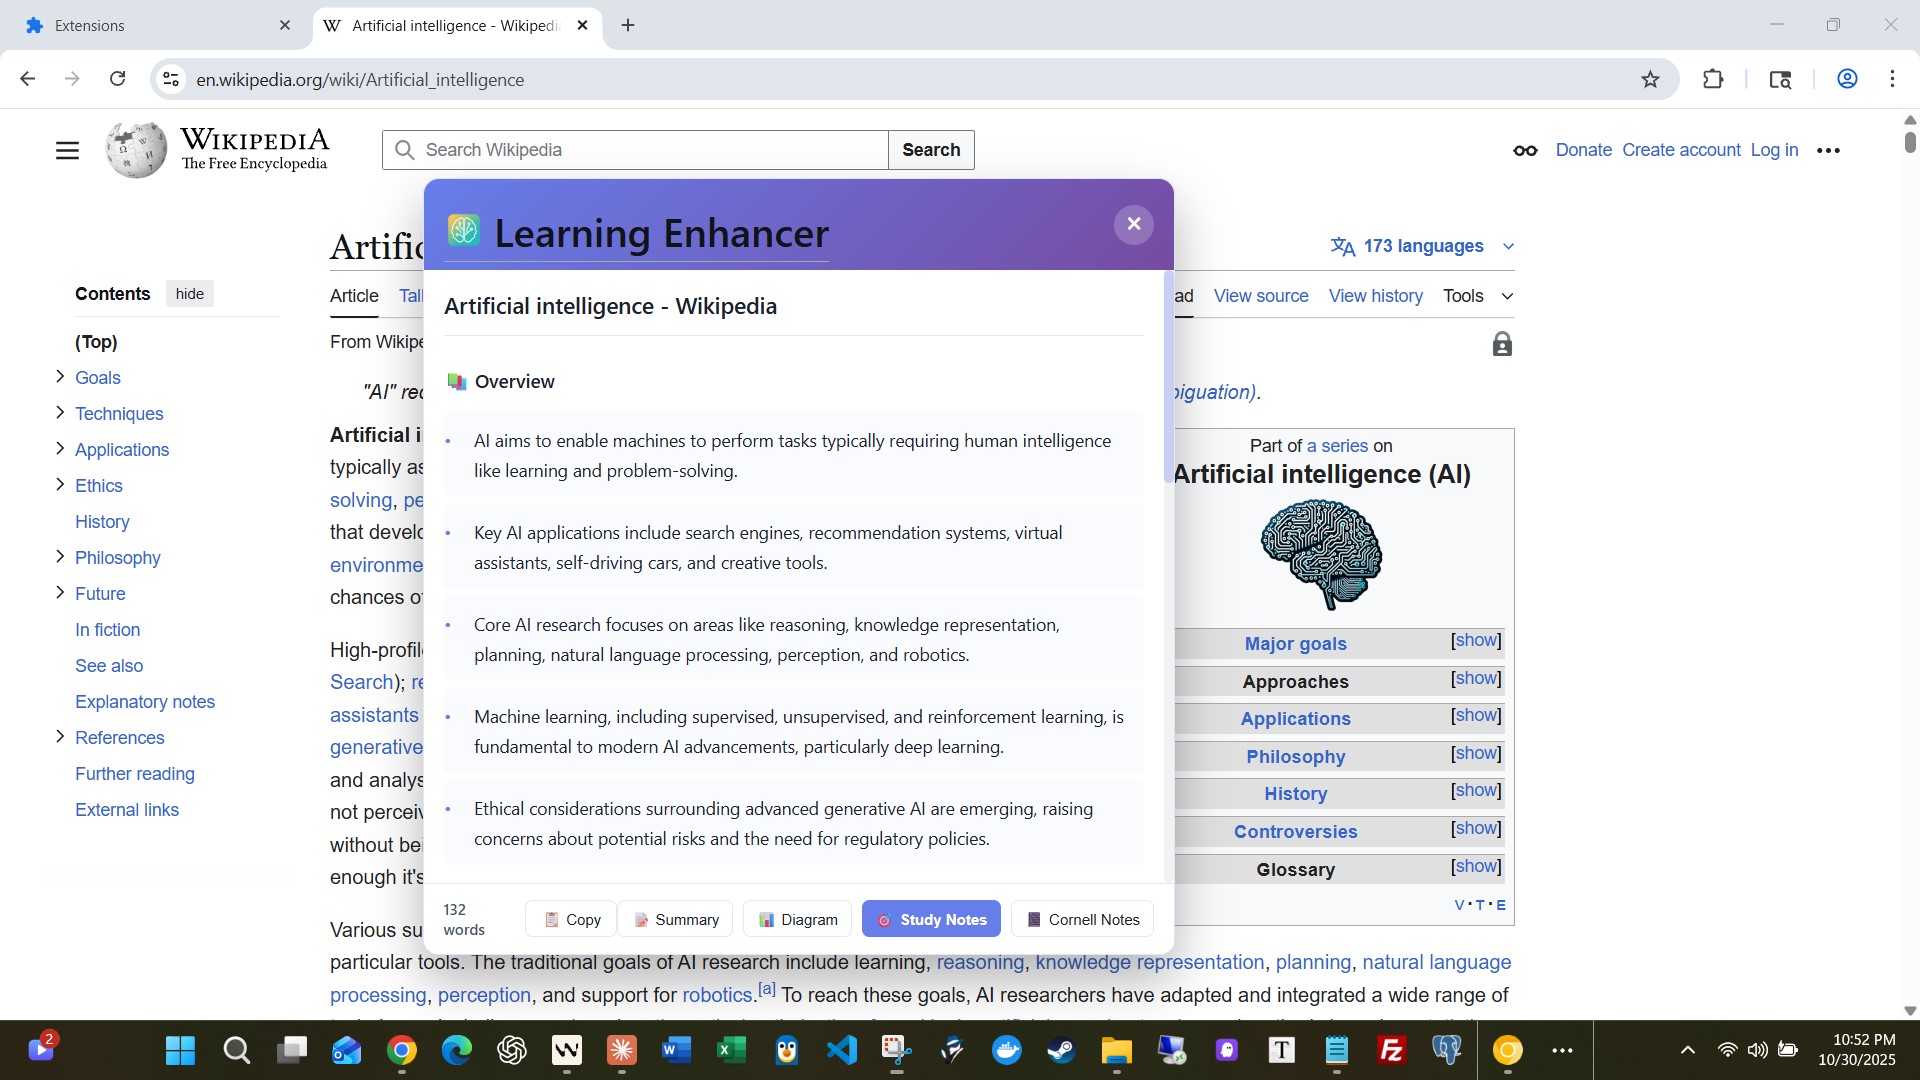Open Wikipedia main menu hamburger icon

click(x=67, y=150)
